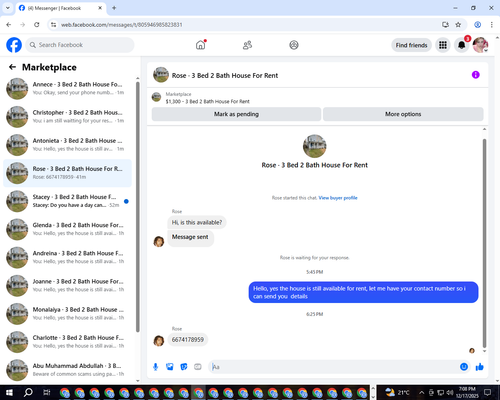The image size is (500, 400).
Task: Open Christopher chat in Marketplace list
Action: click(67, 117)
